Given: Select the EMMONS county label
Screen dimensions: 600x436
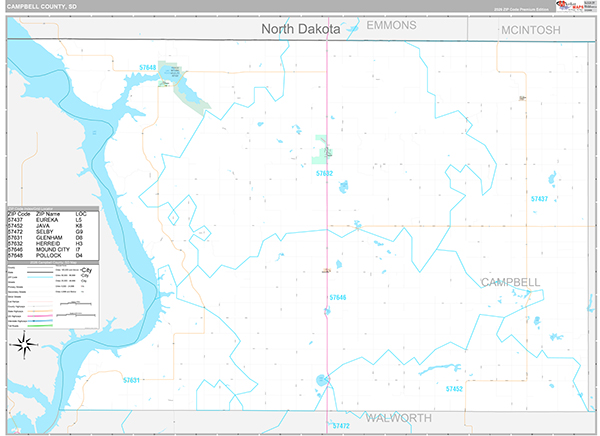Looking at the screenshot, I should click(x=391, y=25).
